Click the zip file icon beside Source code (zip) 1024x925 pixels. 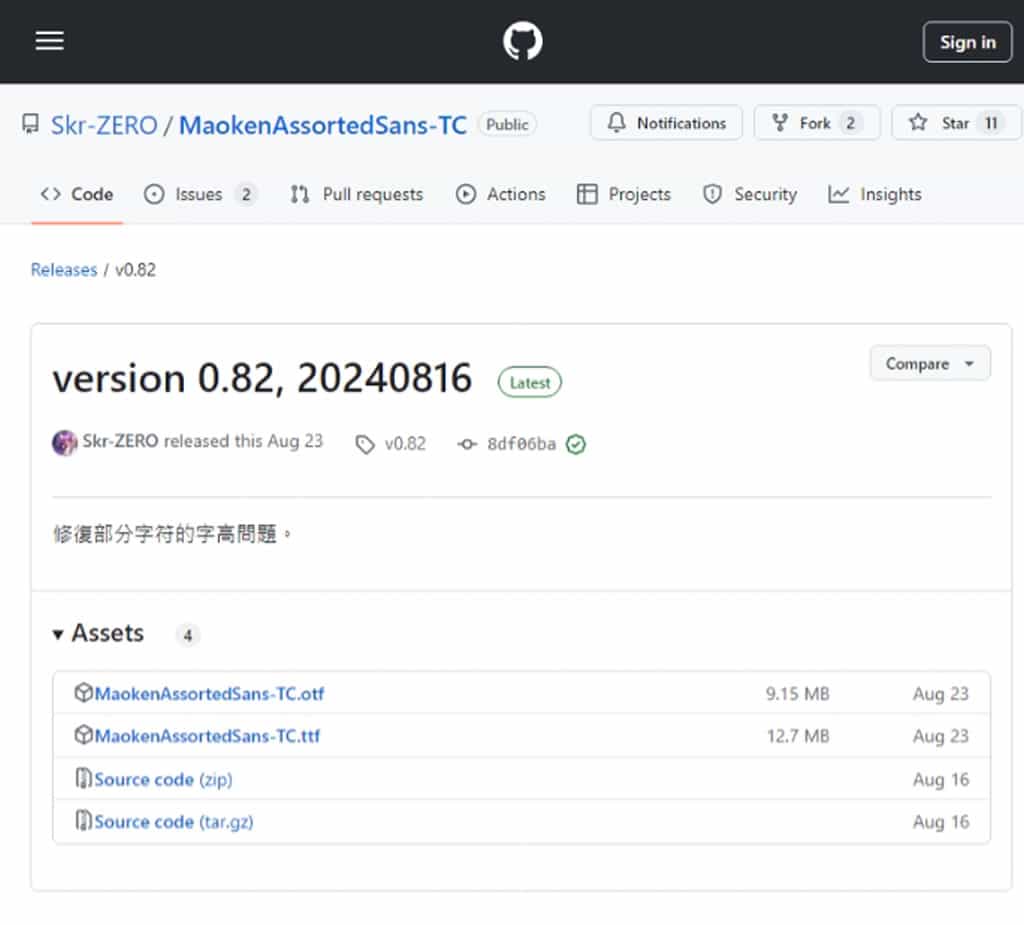[x=84, y=778]
